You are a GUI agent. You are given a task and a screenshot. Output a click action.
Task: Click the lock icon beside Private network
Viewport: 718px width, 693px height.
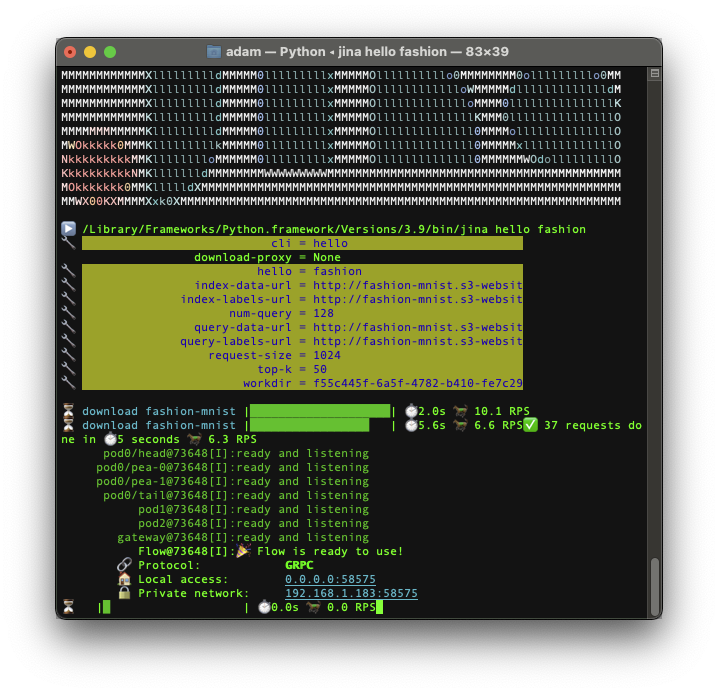click(x=124, y=593)
